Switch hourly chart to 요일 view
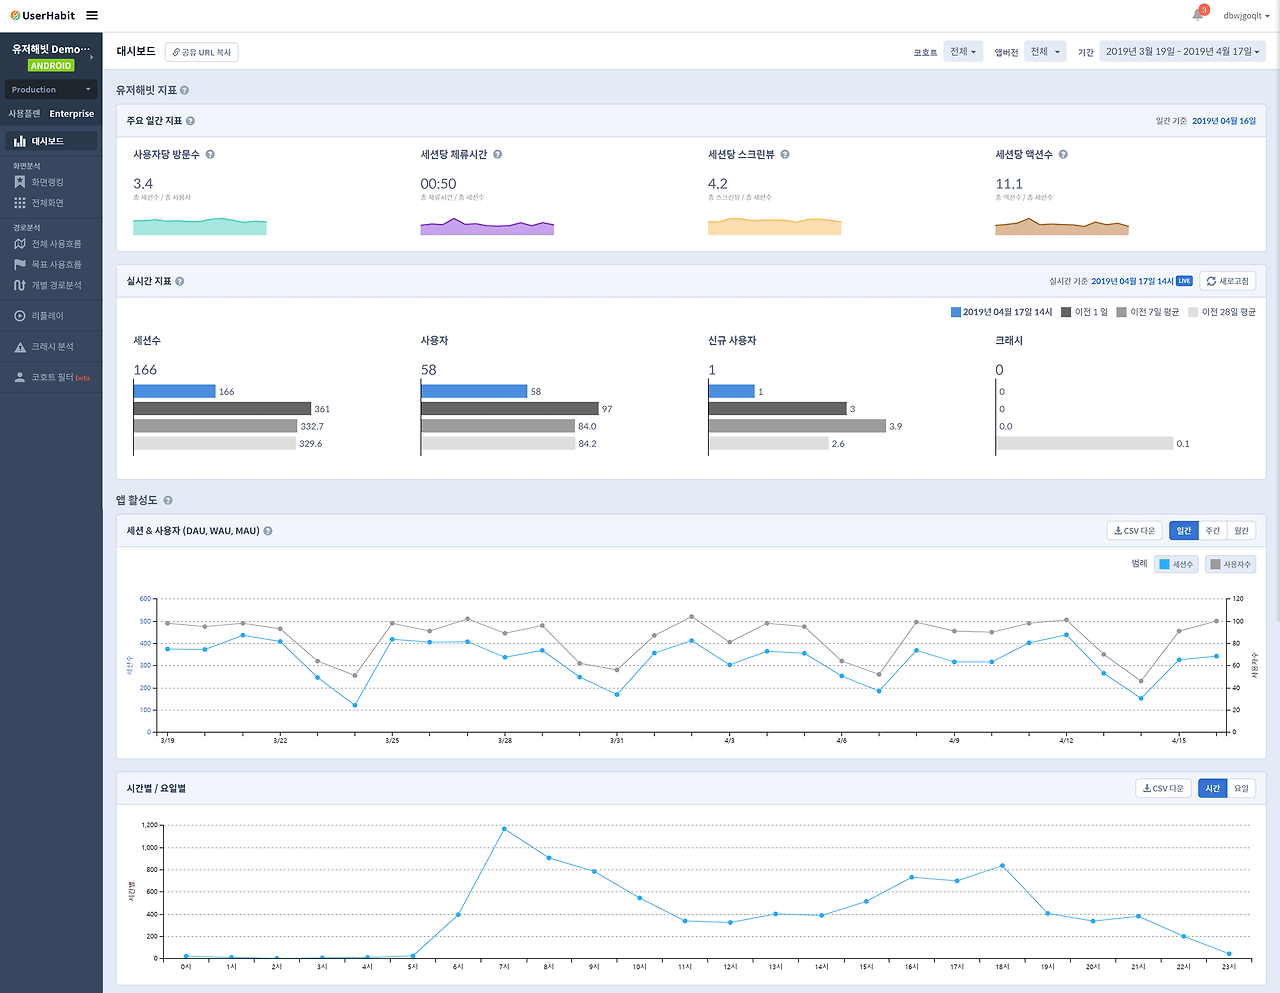This screenshot has width=1280, height=993. (x=1241, y=789)
